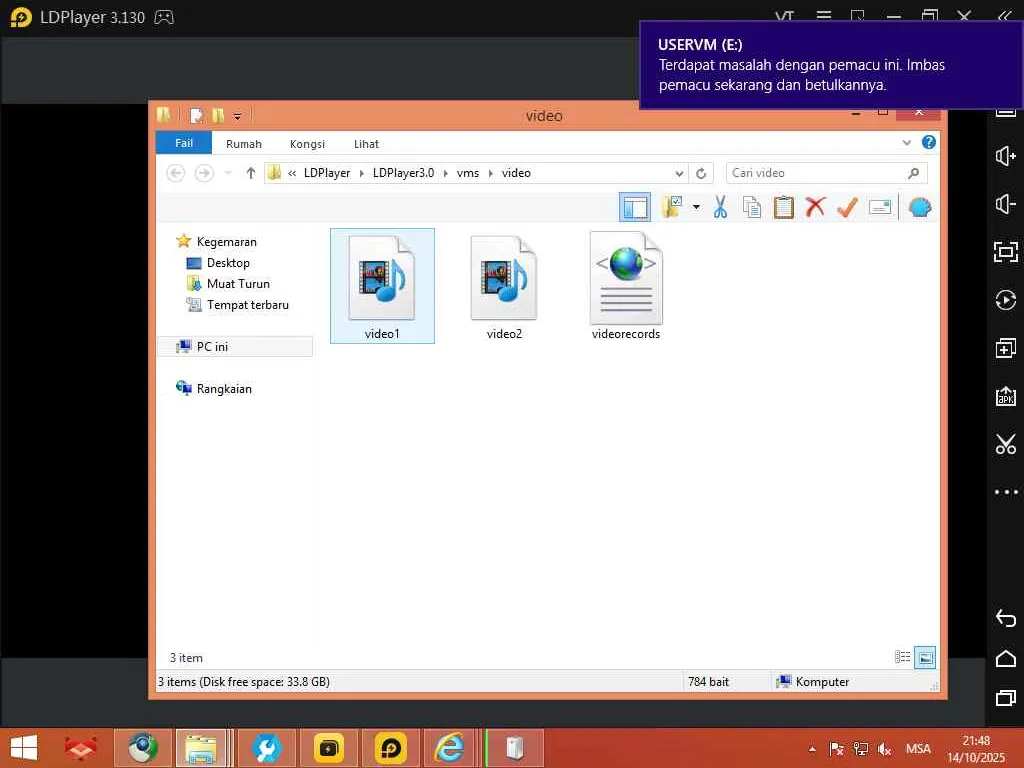Open the LDPlayer hamburger menu

824,16
